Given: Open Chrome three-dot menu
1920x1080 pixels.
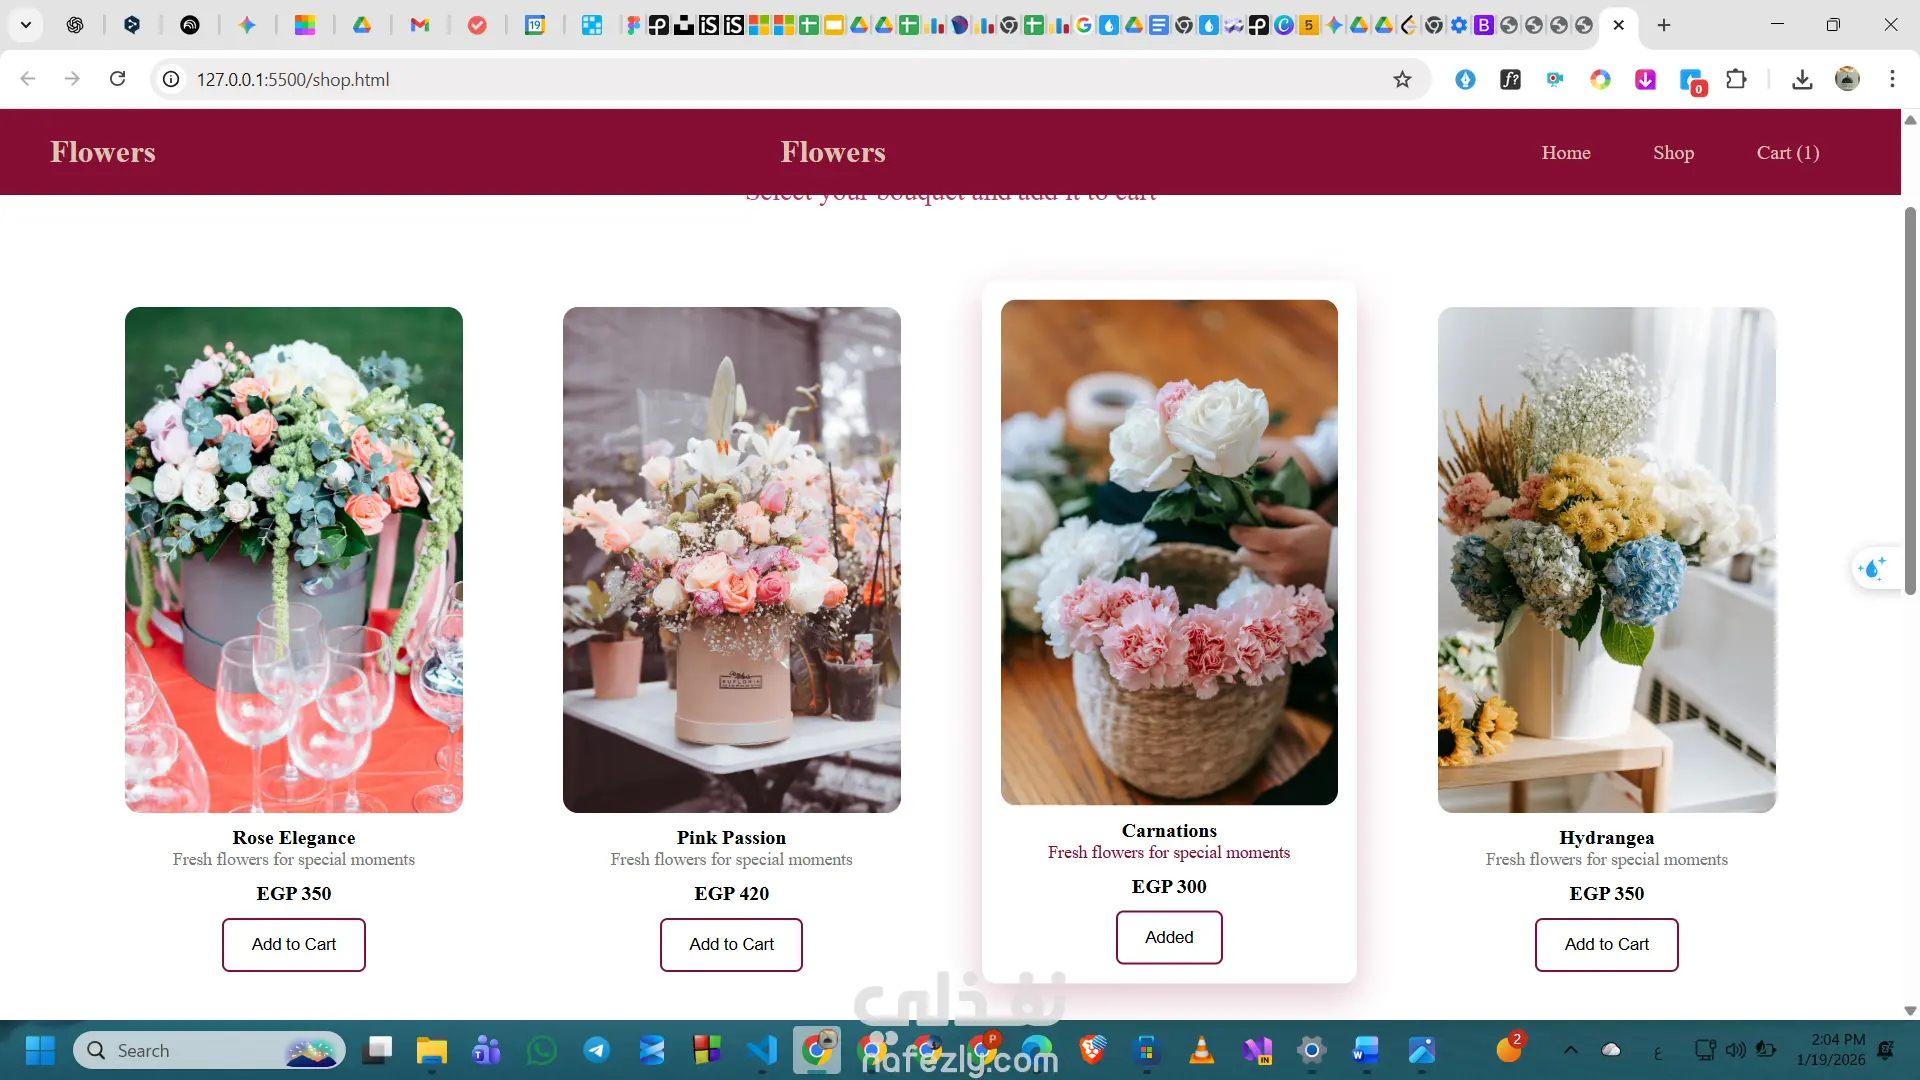Looking at the screenshot, I should (1892, 79).
